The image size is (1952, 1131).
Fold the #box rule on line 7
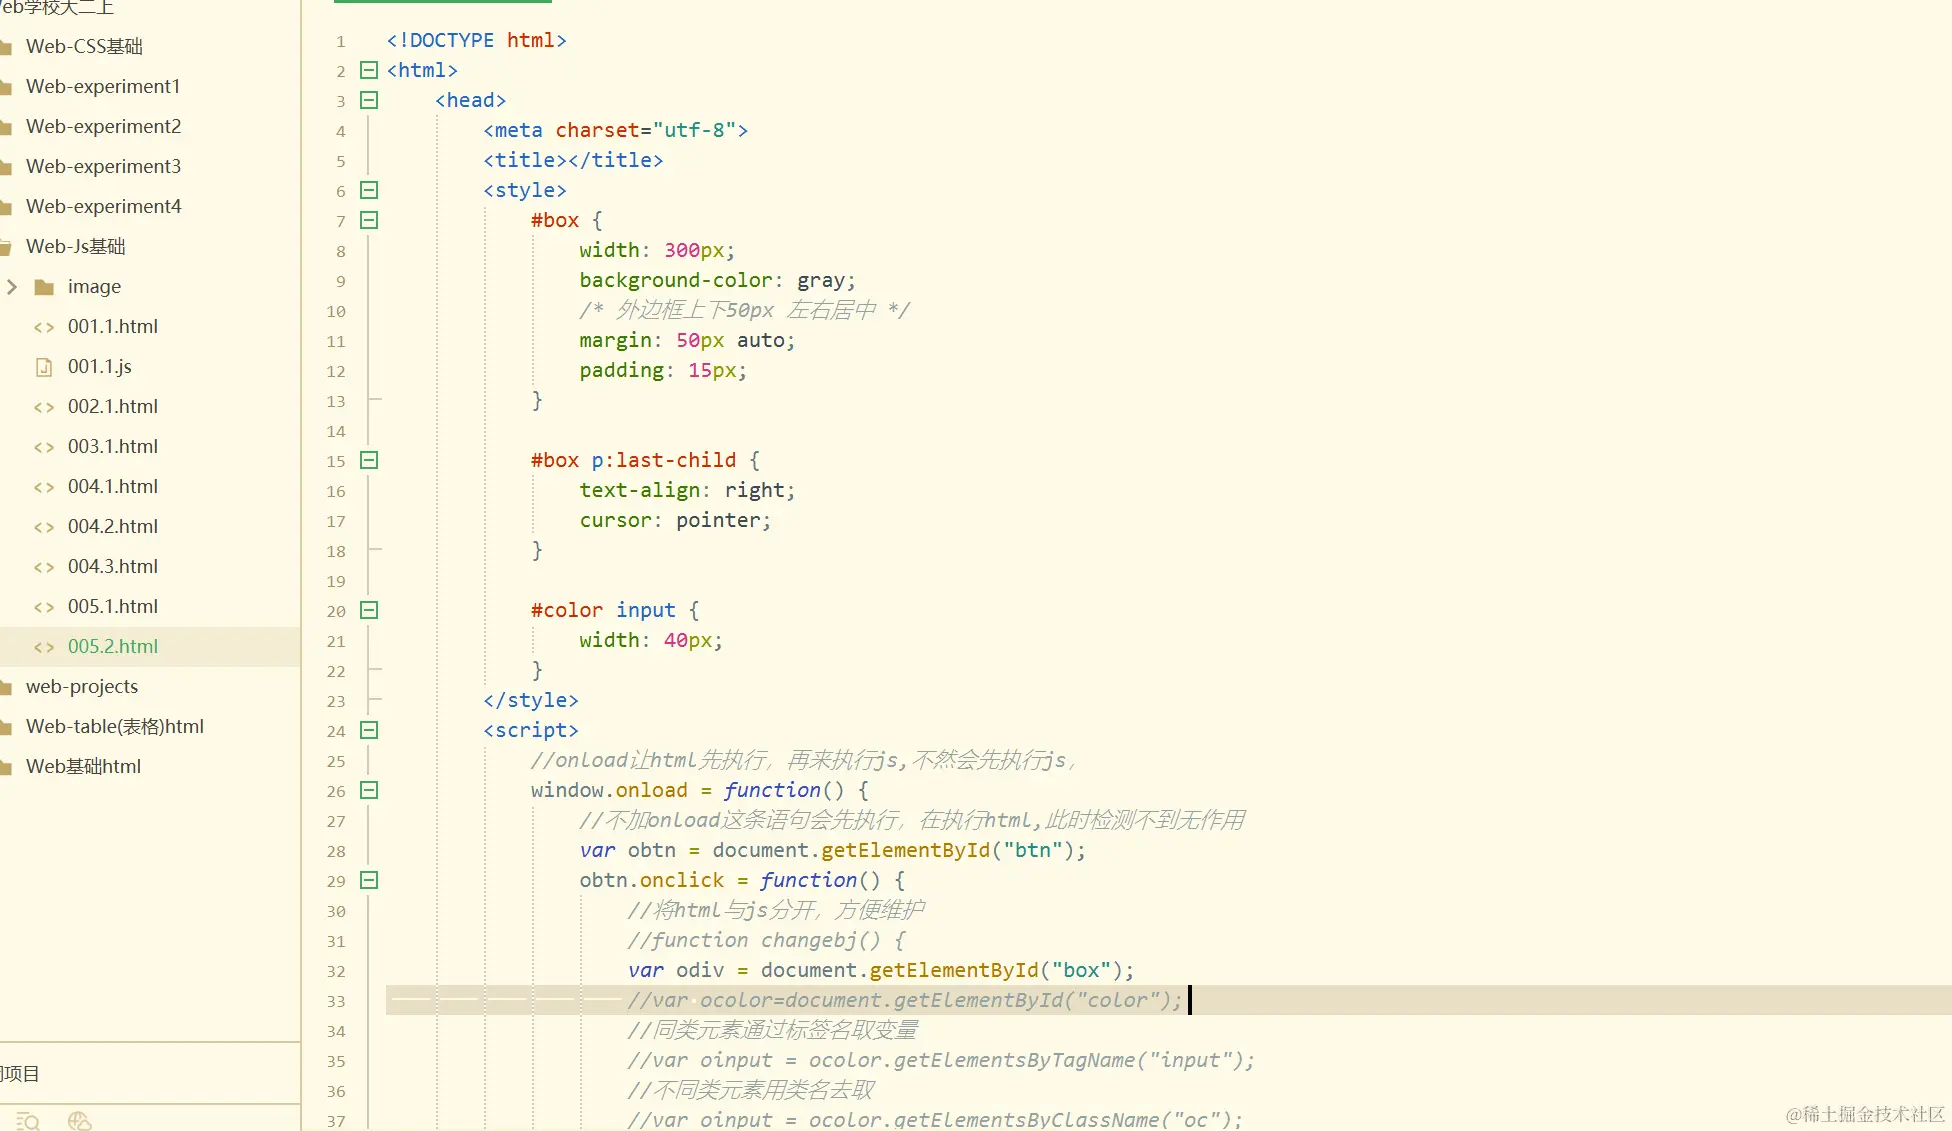(369, 220)
